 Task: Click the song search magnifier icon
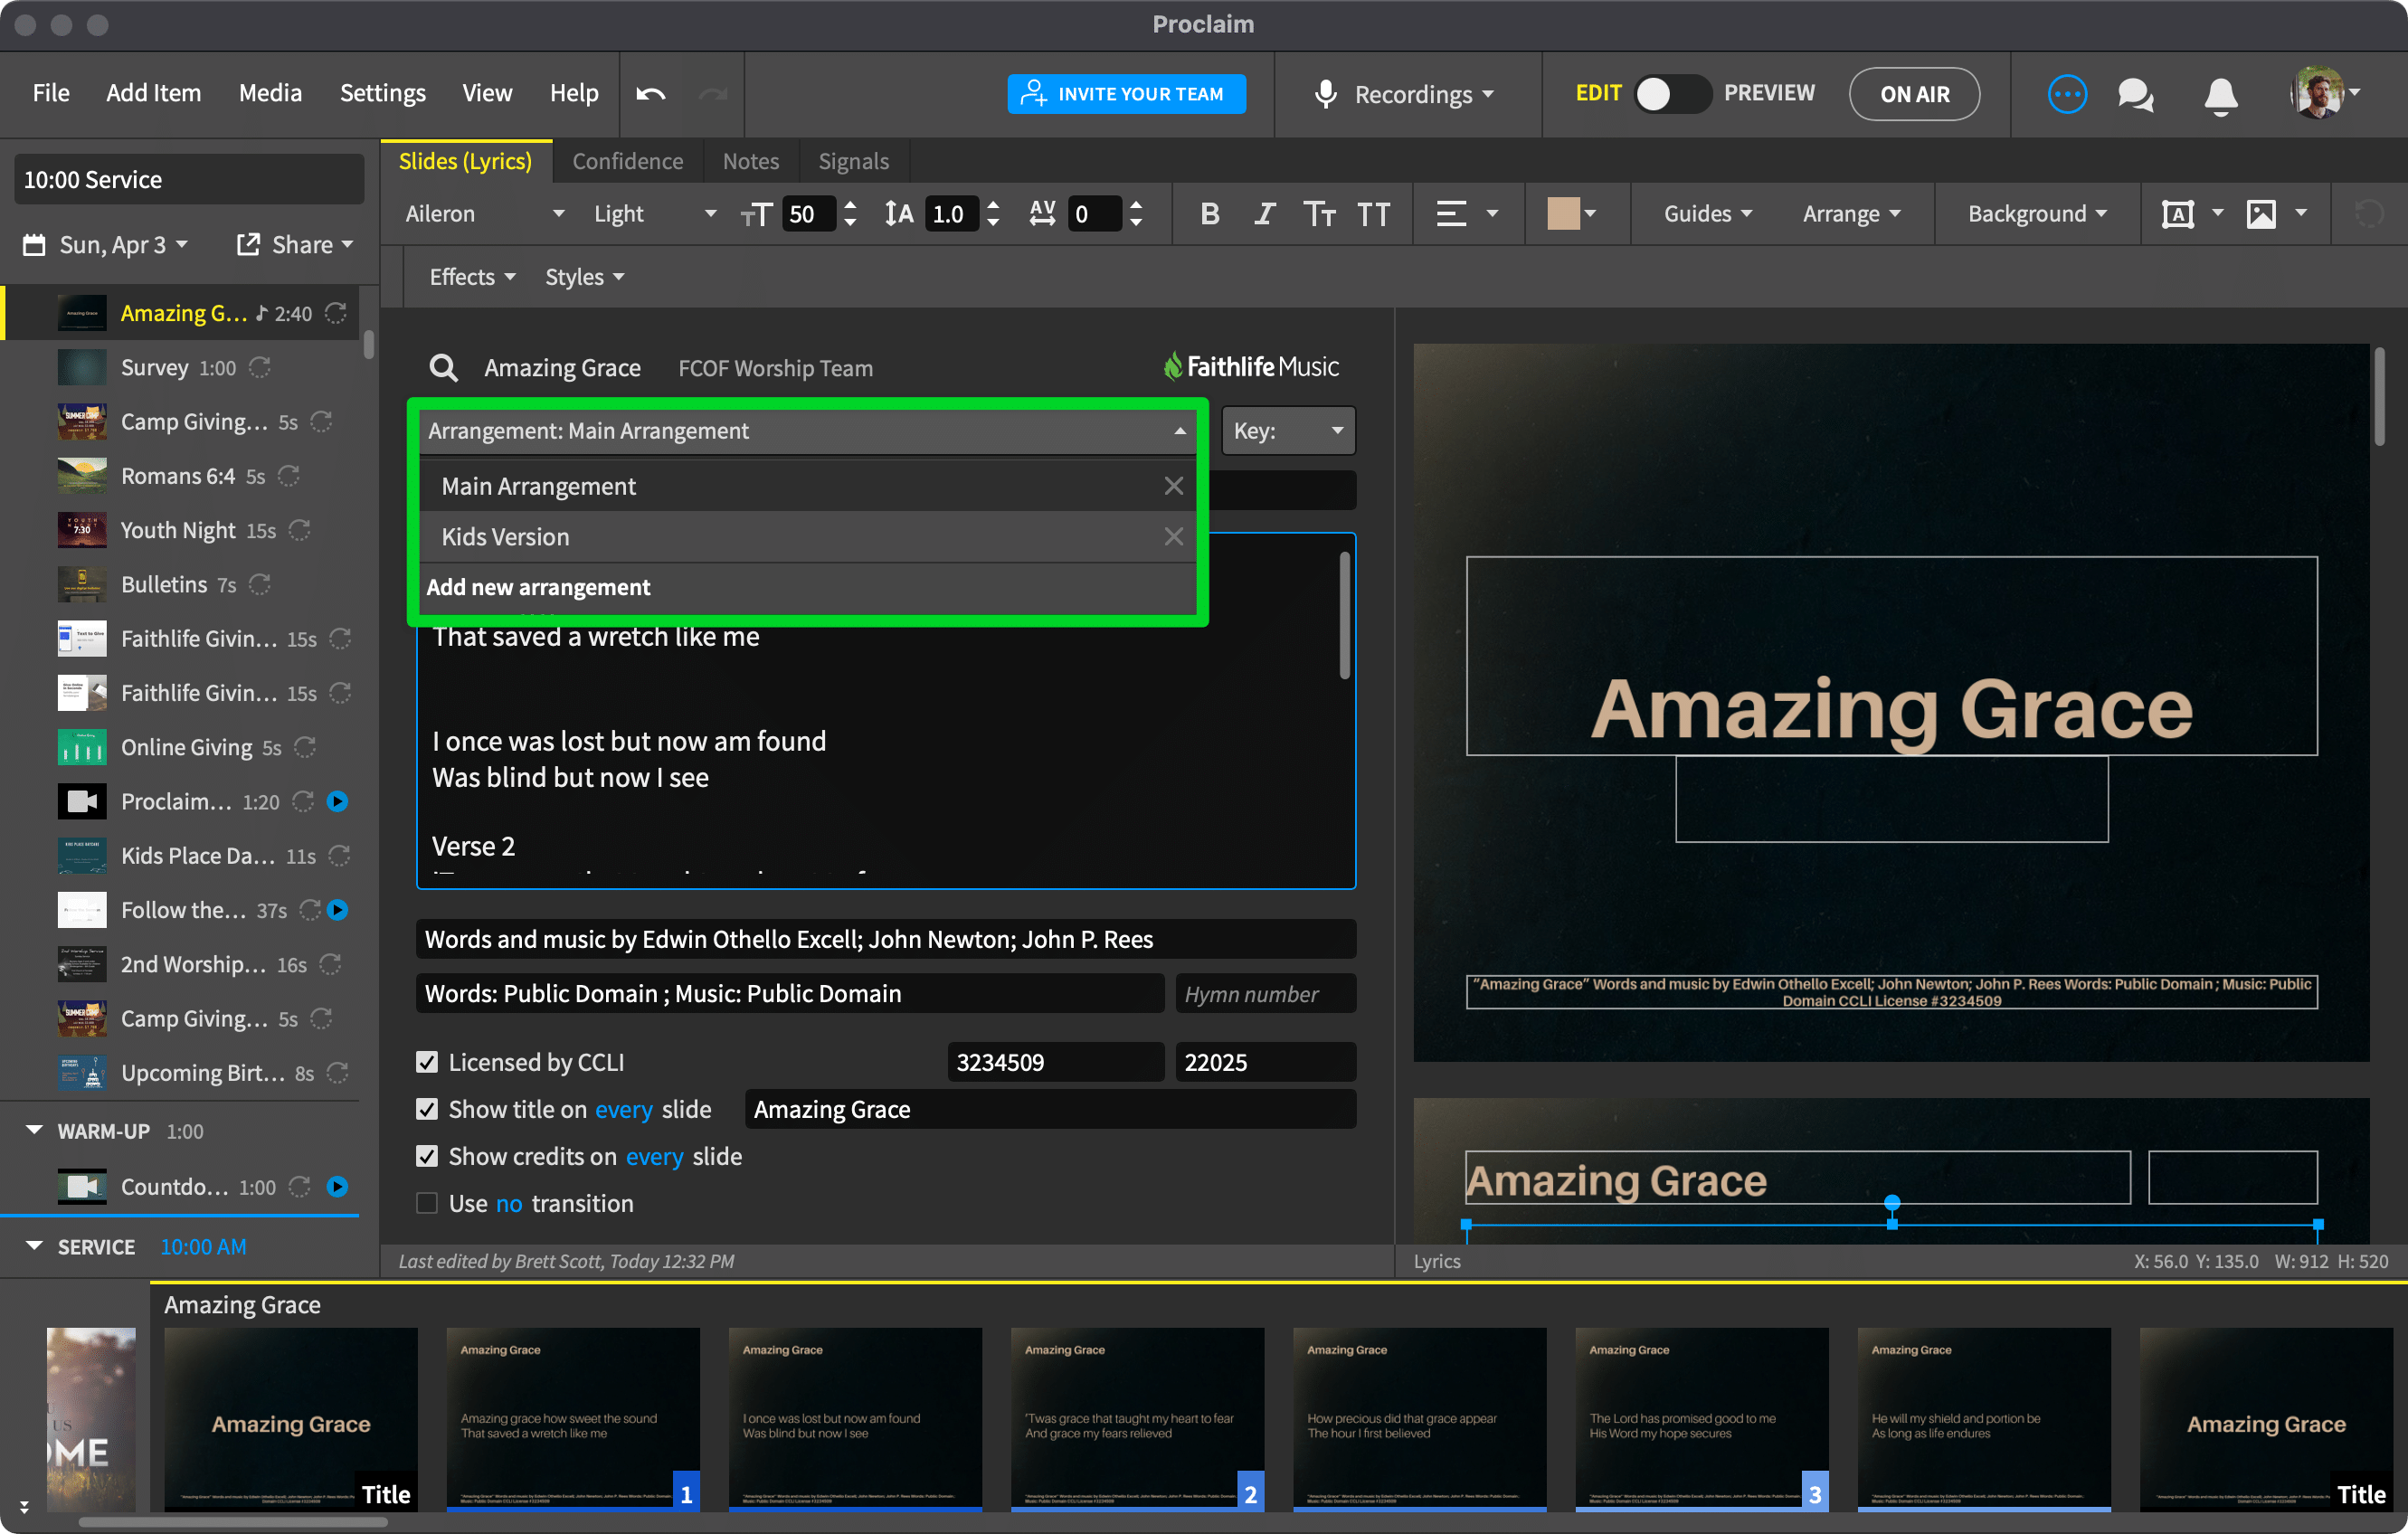pos(443,368)
